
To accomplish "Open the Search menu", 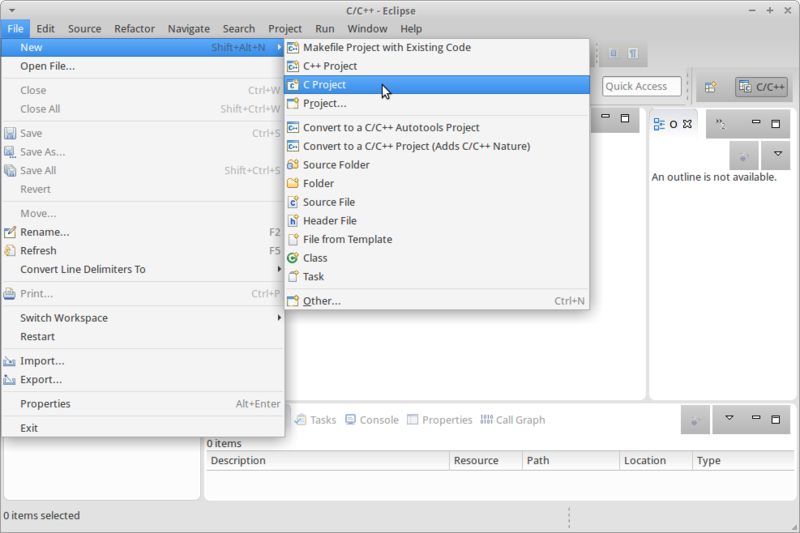I will [x=239, y=29].
